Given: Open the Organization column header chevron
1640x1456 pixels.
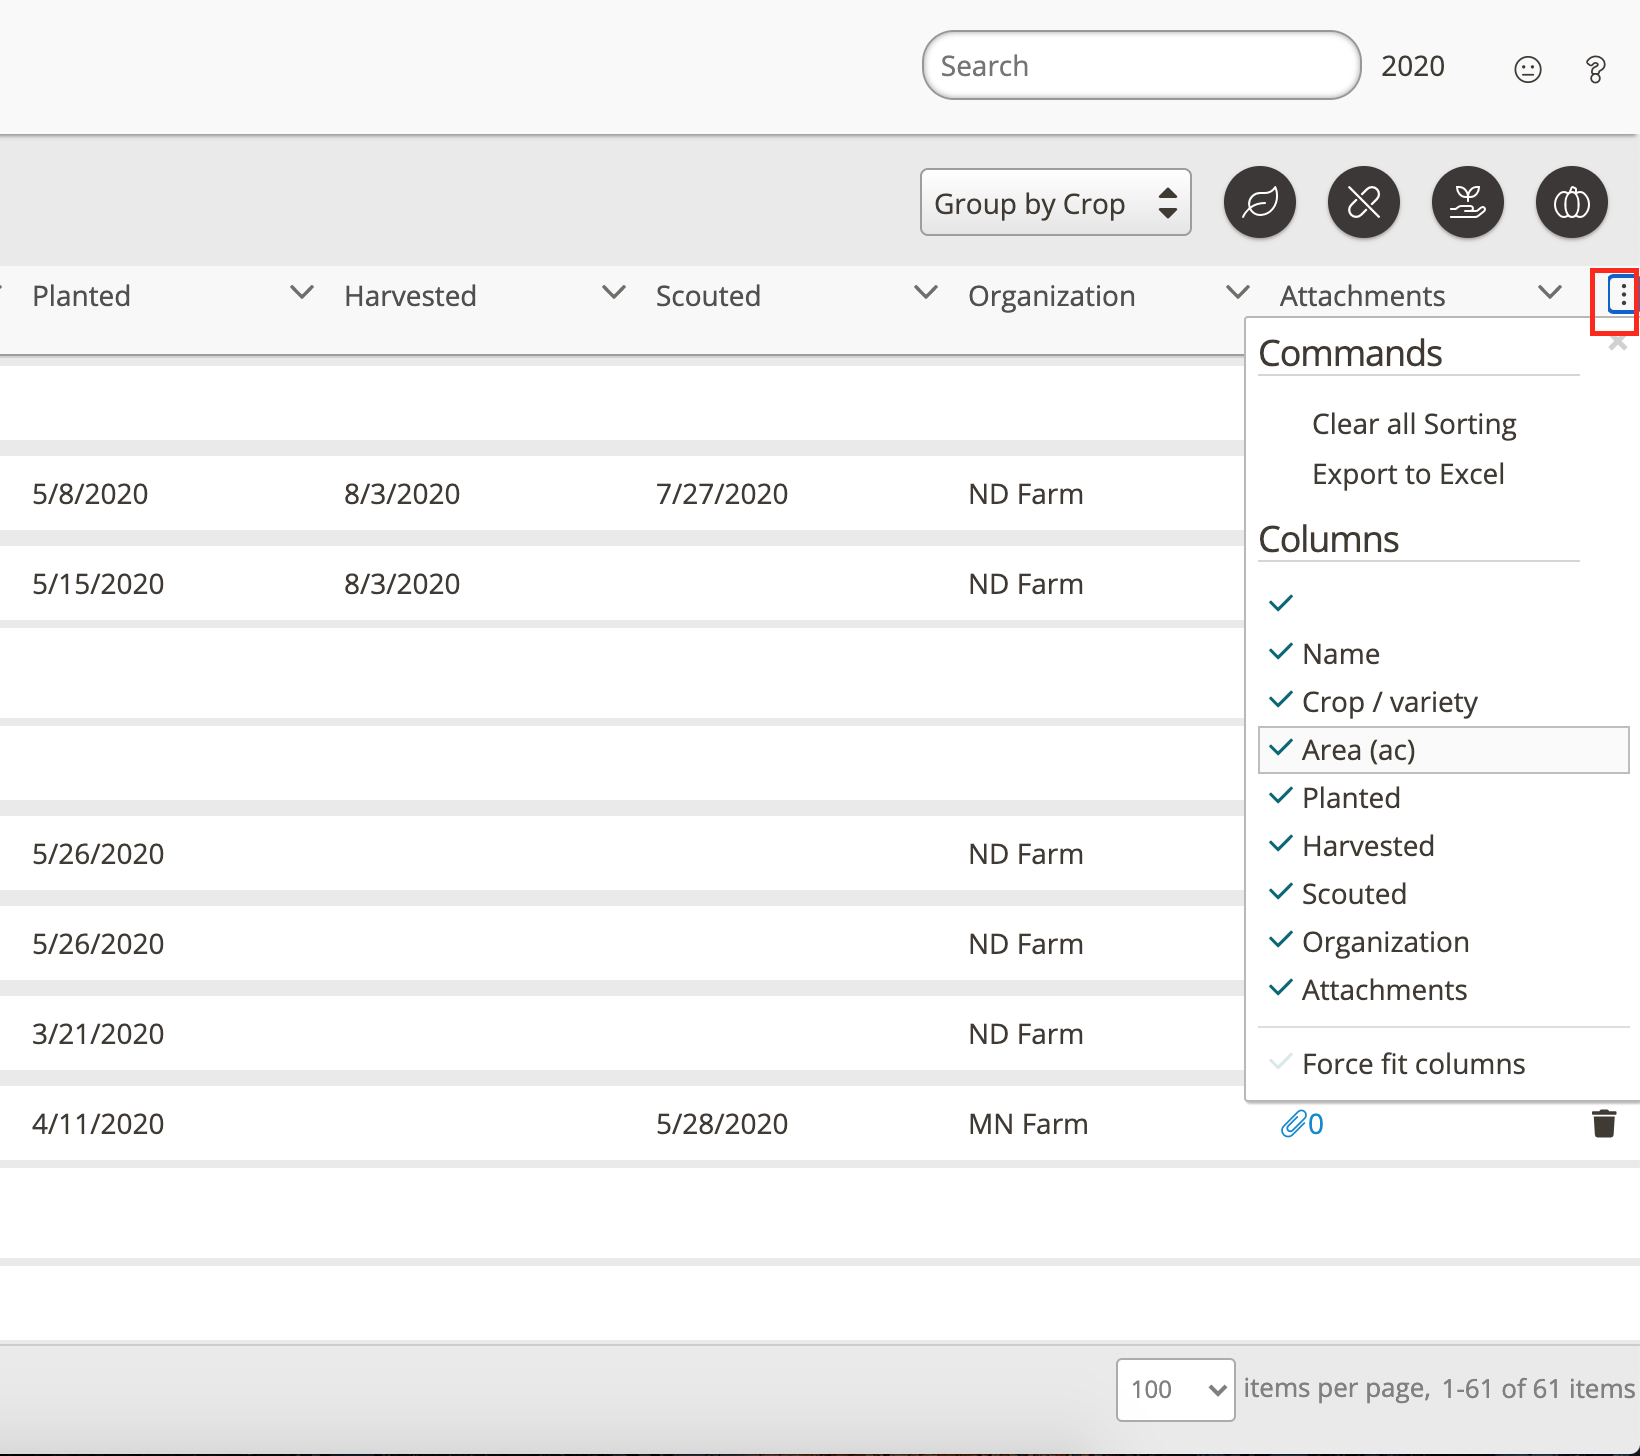Looking at the screenshot, I should [x=1238, y=293].
